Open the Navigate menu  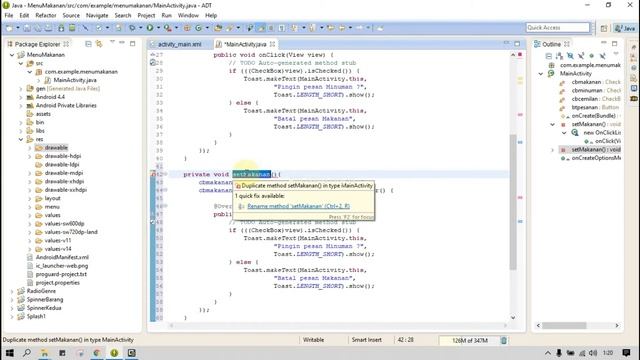[x=97, y=15]
